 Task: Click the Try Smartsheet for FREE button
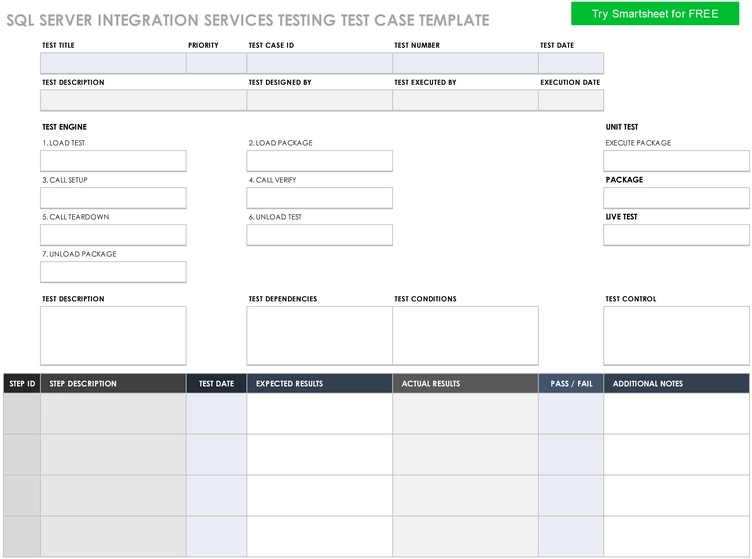click(x=655, y=13)
